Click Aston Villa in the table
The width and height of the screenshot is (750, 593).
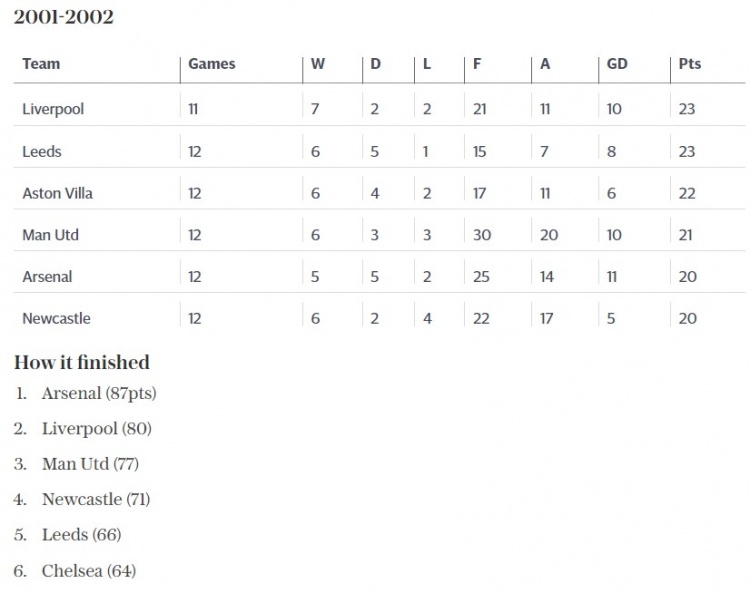point(57,193)
